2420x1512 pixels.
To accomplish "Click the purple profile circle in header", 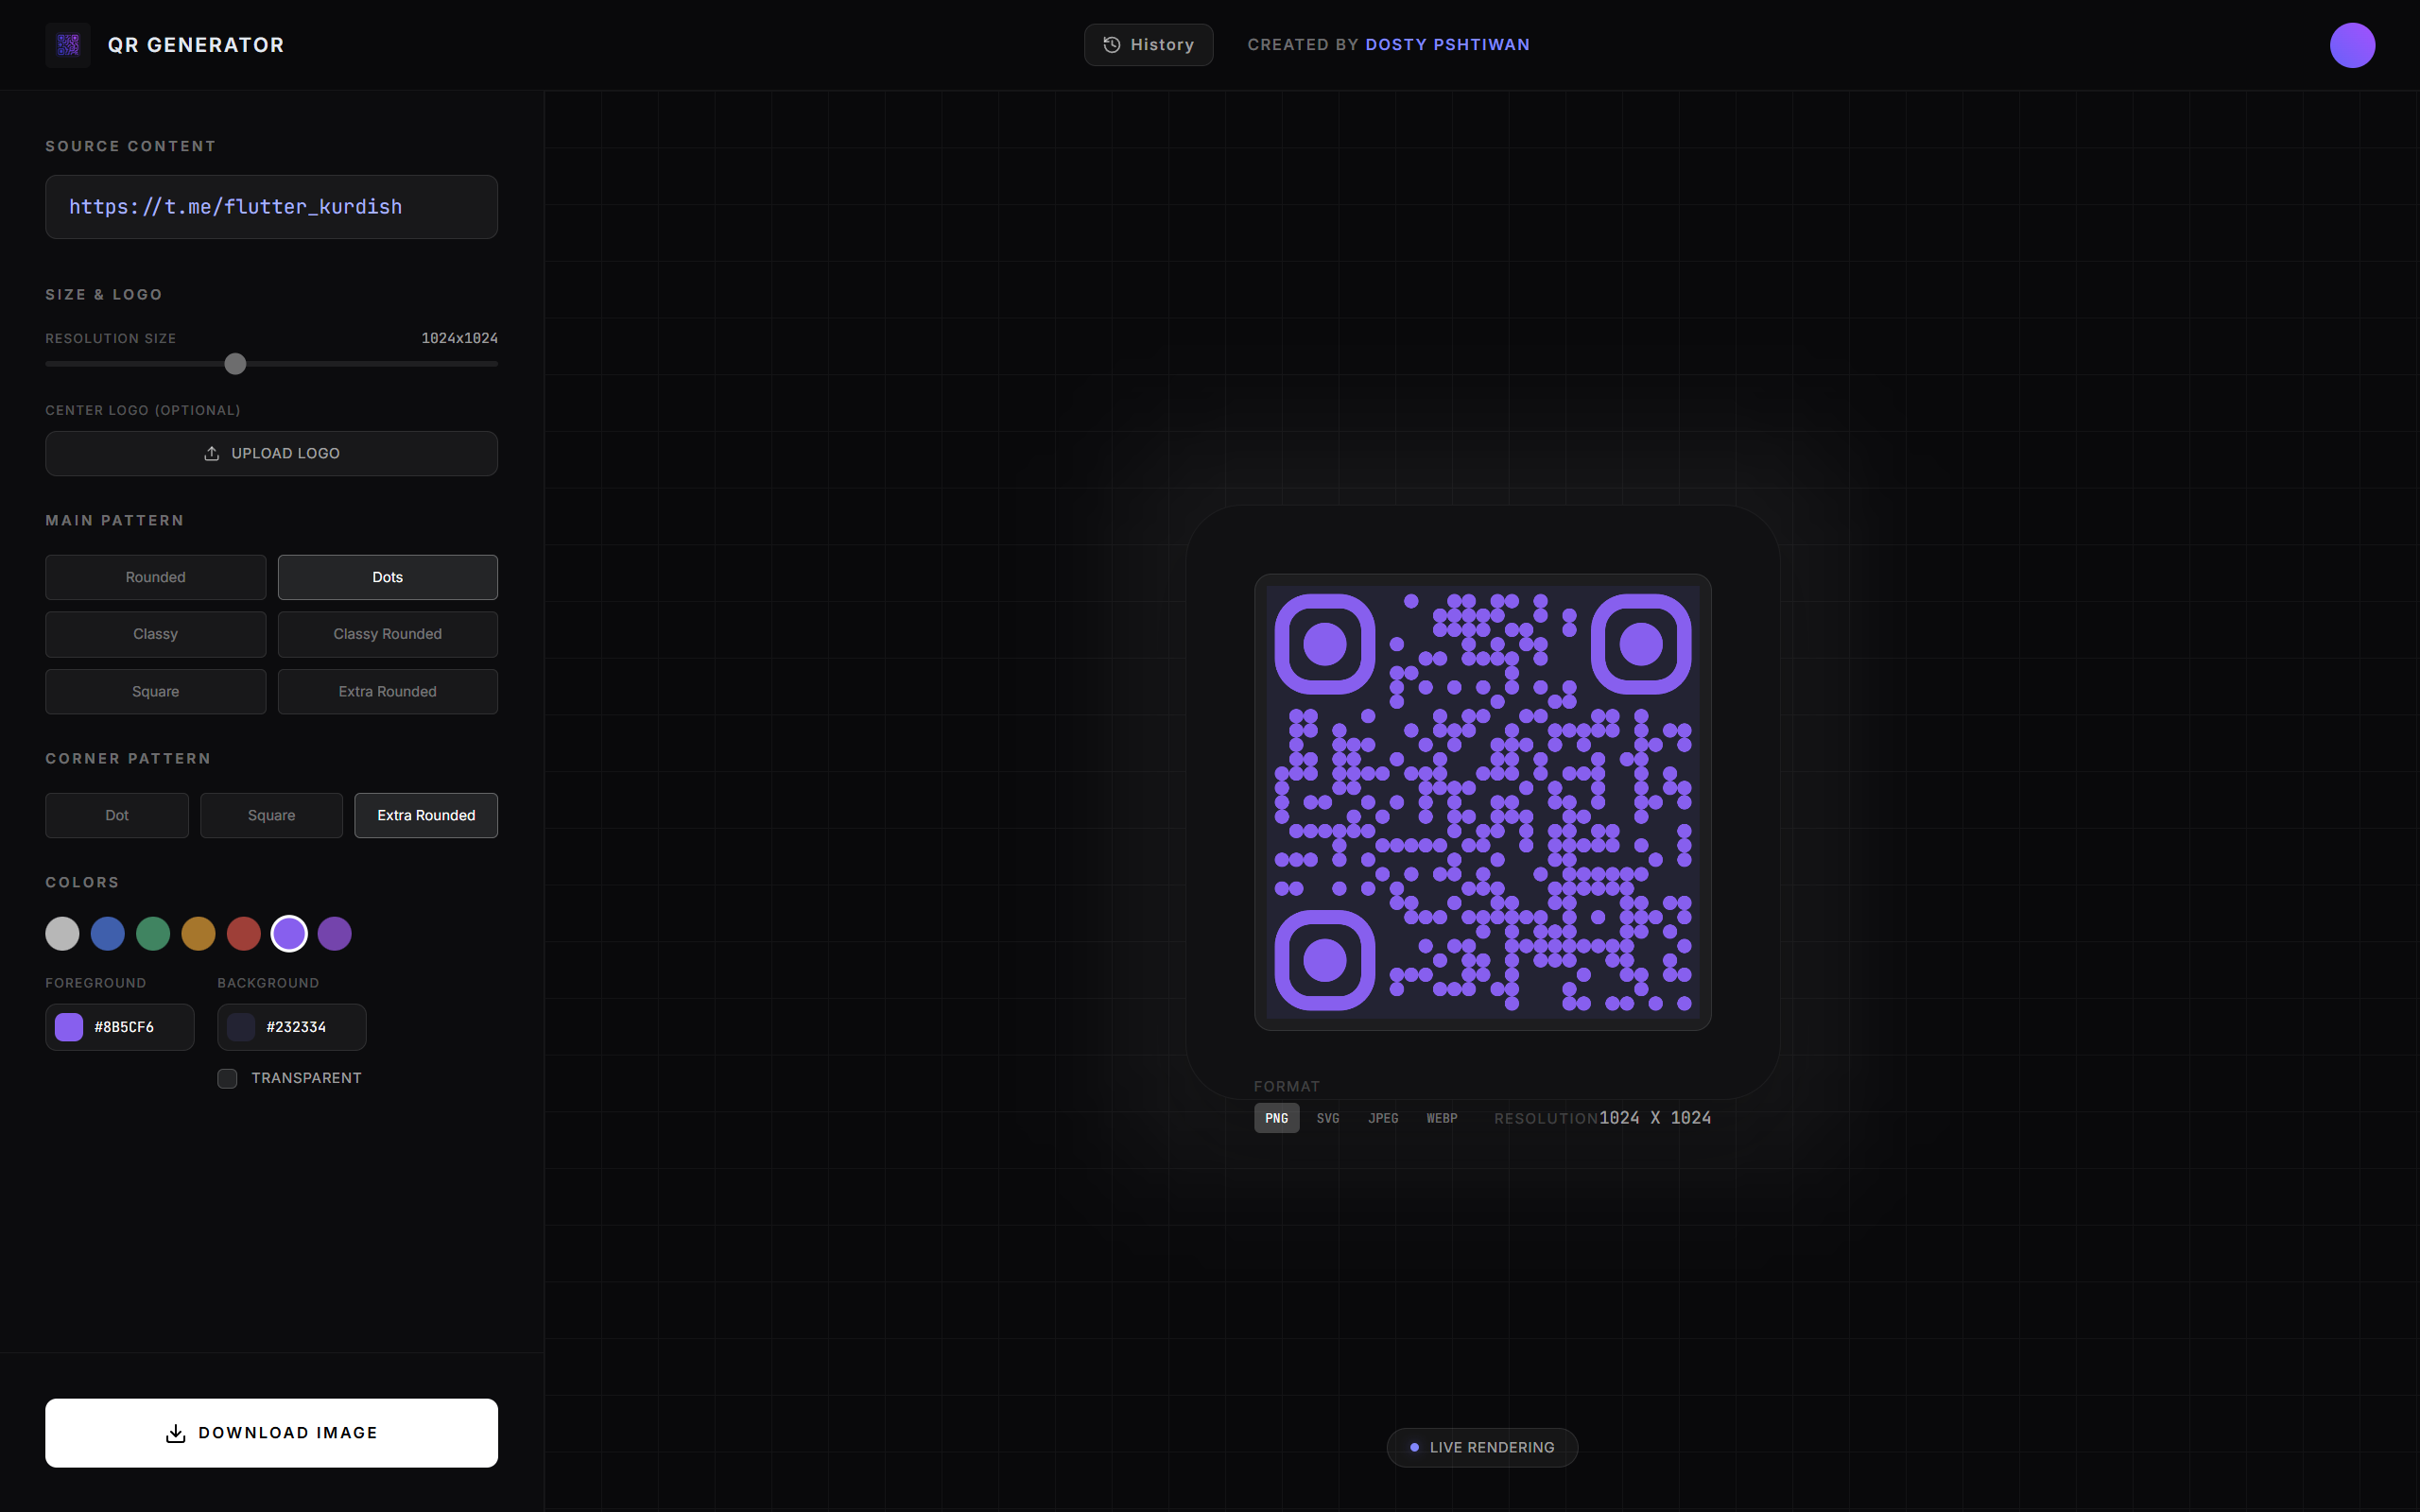I will point(2352,45).
